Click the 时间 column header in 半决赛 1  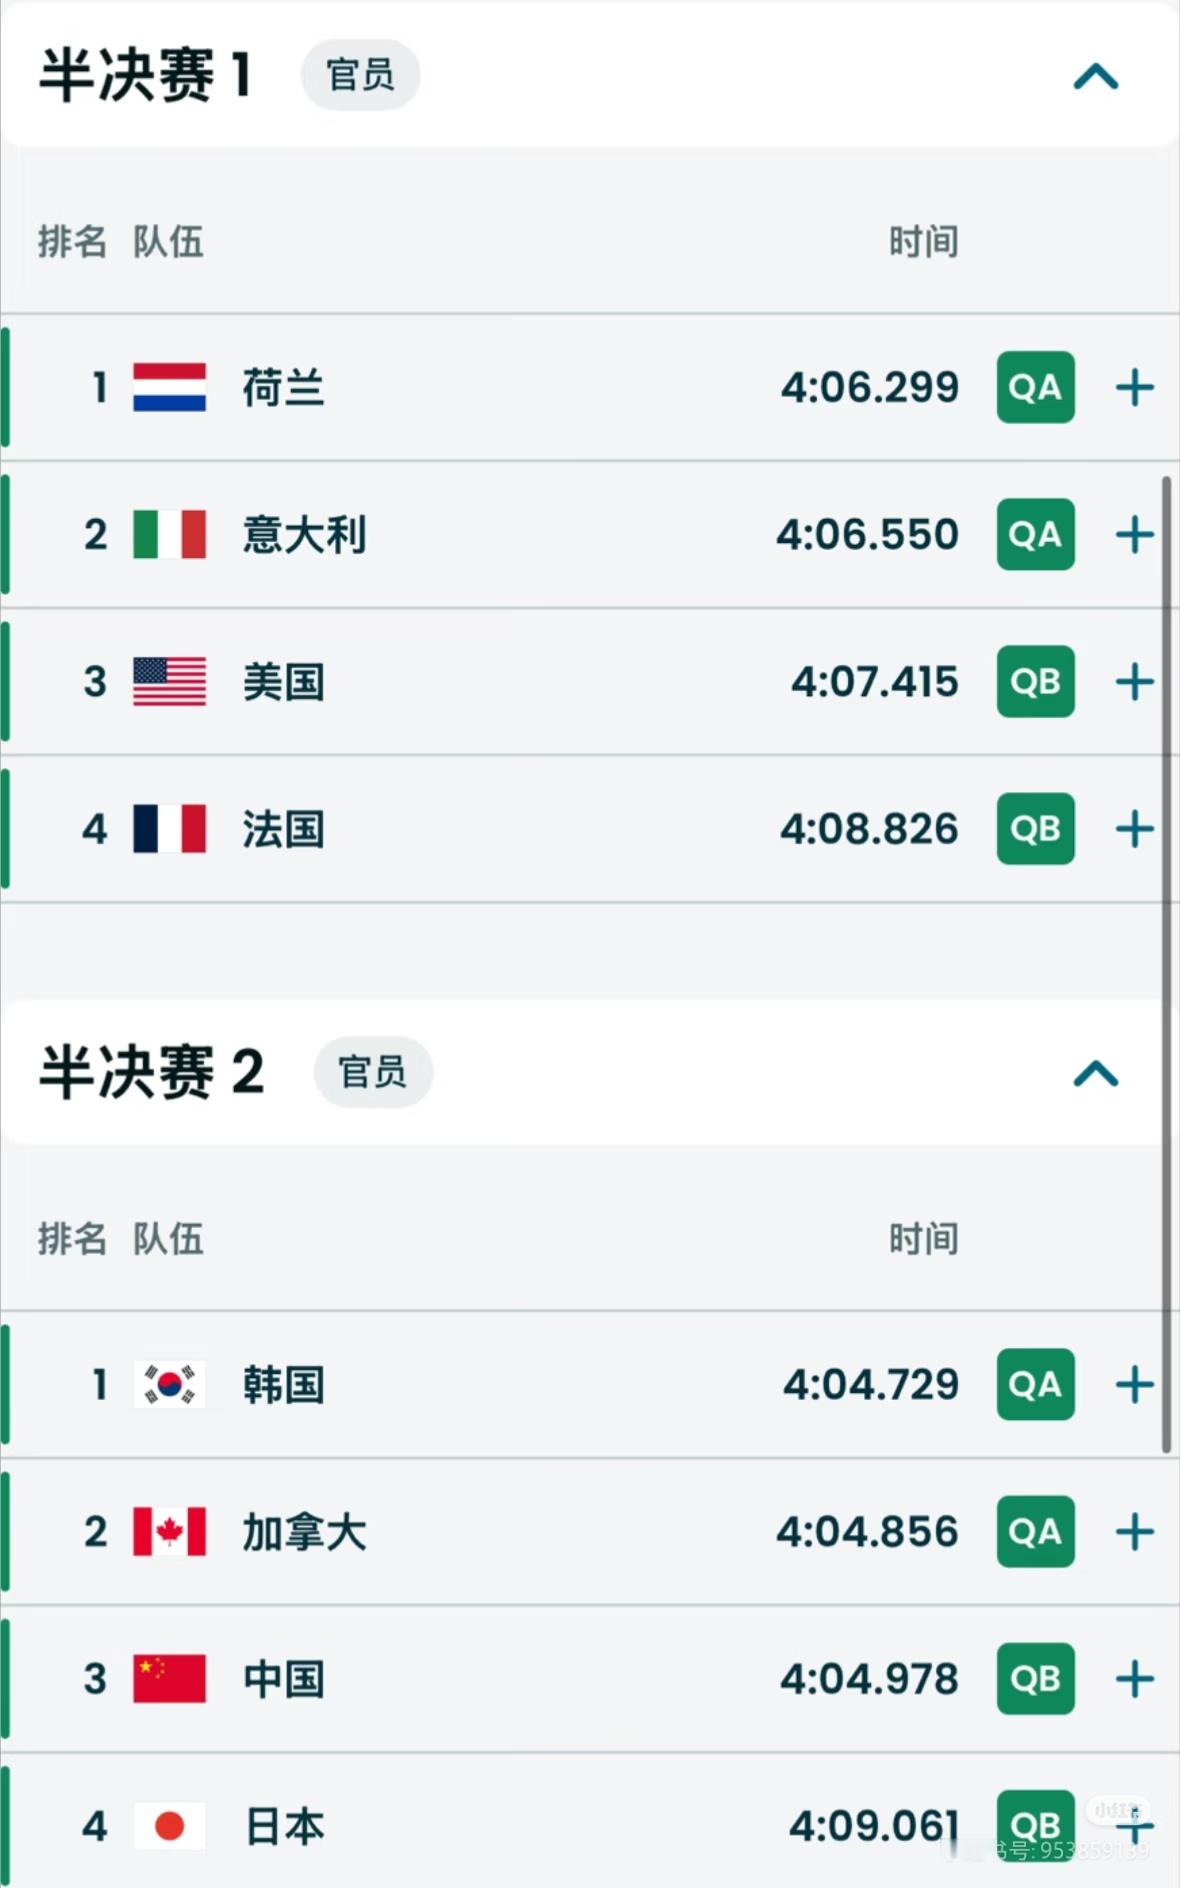pyautogui.click(x=923, y=242)
